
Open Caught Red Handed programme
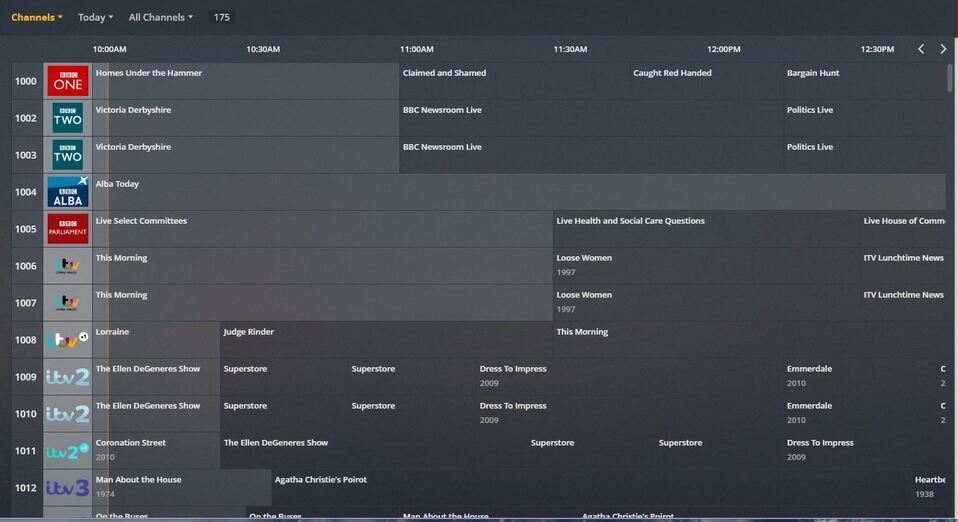point(706,81)
